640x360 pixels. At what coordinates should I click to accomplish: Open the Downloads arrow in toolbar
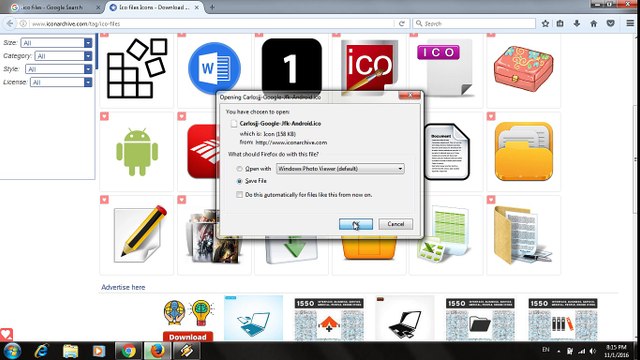click(x=577, y=24)
